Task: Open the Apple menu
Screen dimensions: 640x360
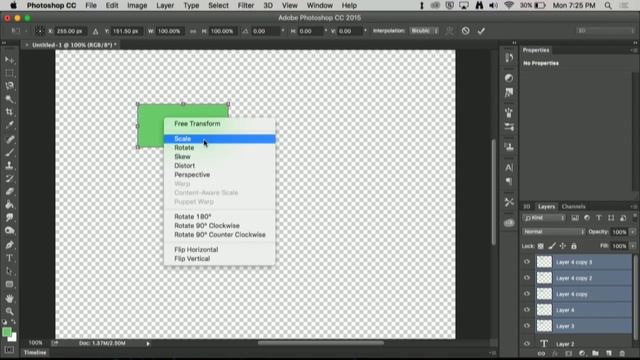Action: click(x=13, y=5)
